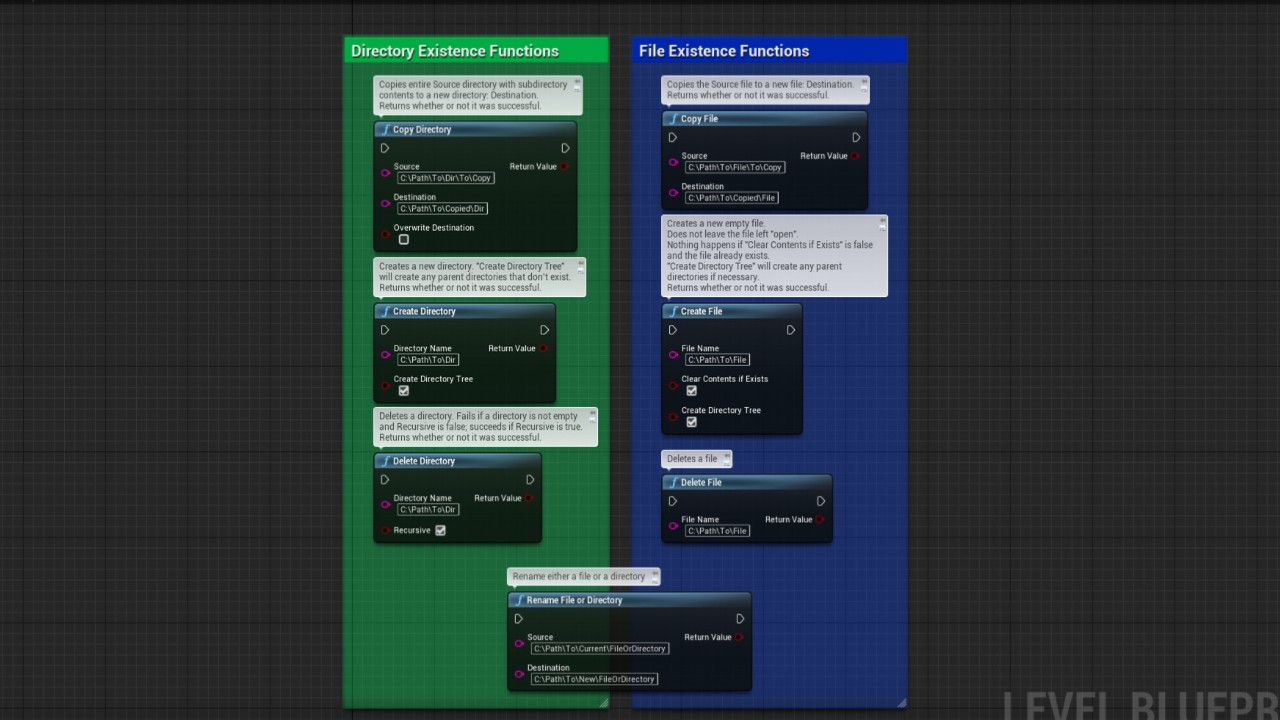Click the Return Value pin on Delete File
This screenshot has height=720, width=1280.
820,520
